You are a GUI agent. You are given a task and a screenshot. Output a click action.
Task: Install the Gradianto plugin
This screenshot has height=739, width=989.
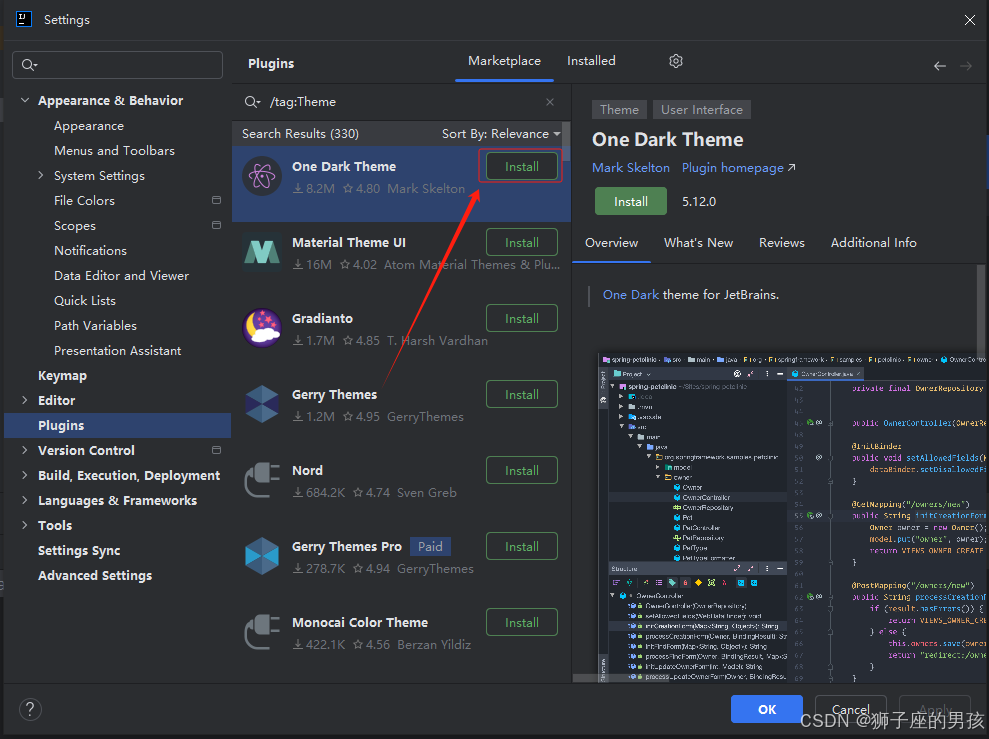pos(522,318)
